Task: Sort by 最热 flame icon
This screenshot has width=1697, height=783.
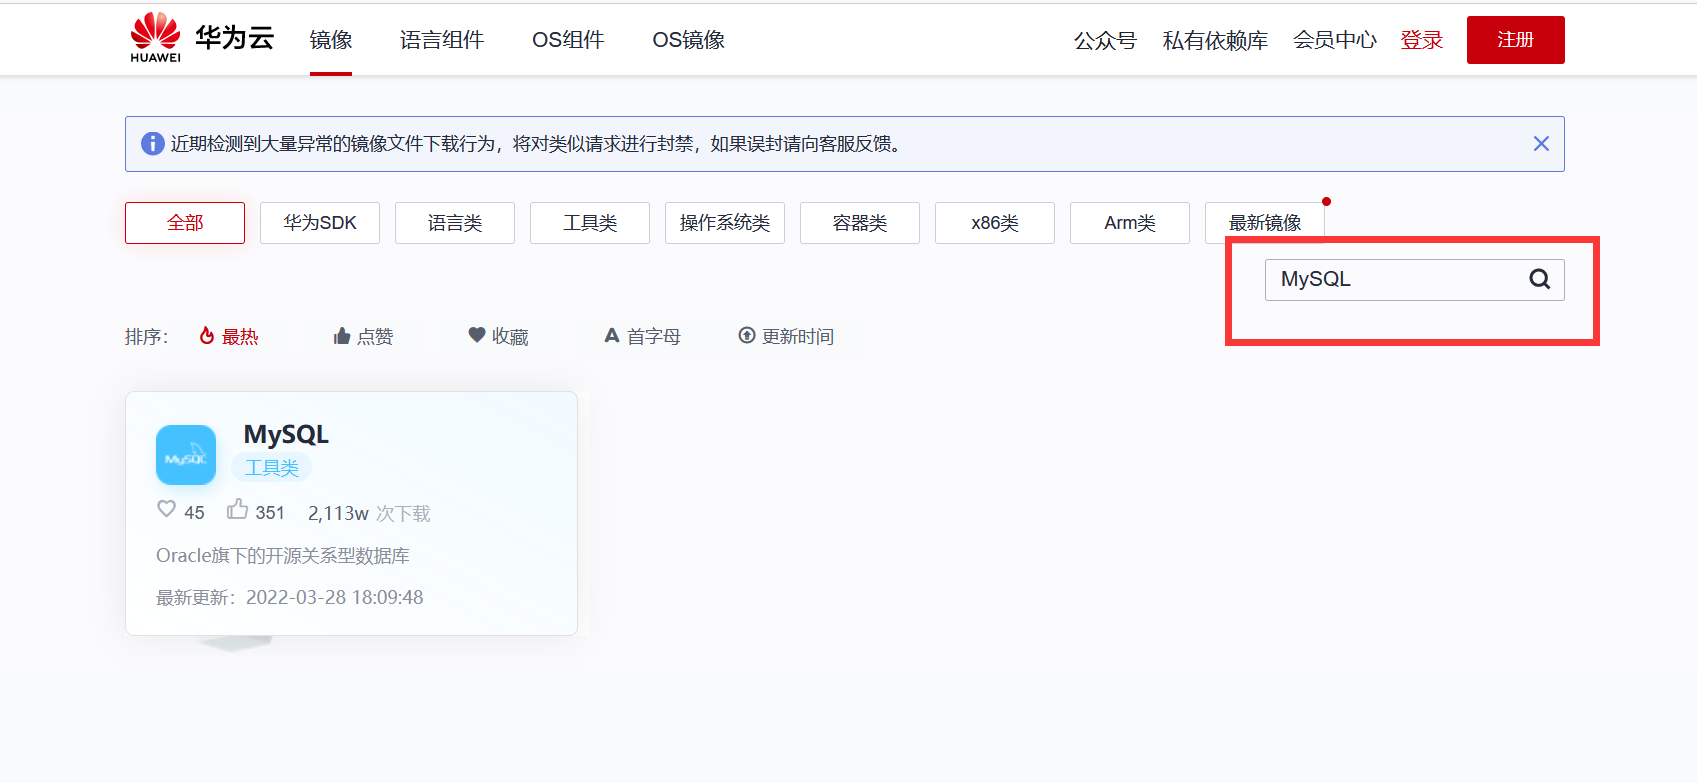Action: (207, 336)
